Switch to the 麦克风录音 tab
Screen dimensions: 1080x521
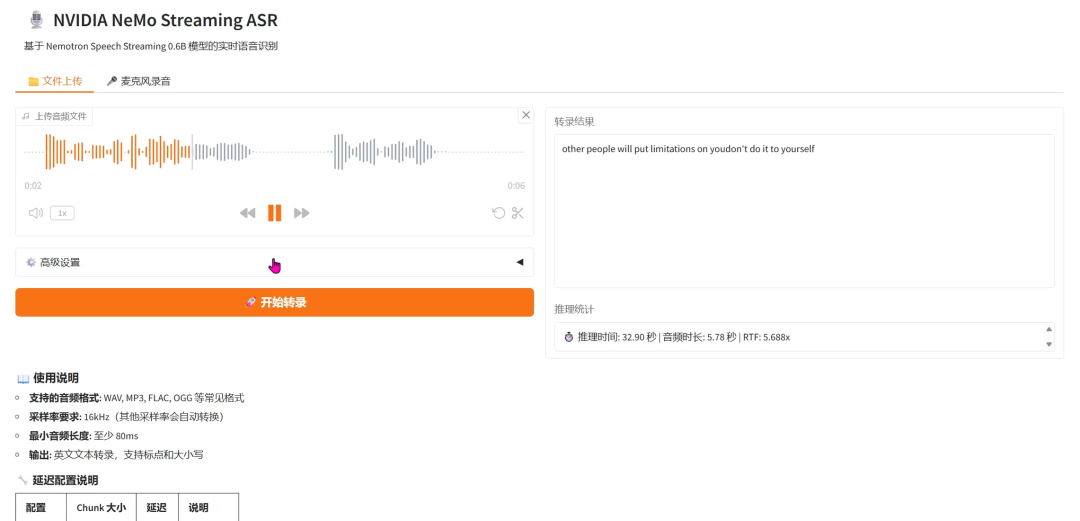click(x=138, y=81)
